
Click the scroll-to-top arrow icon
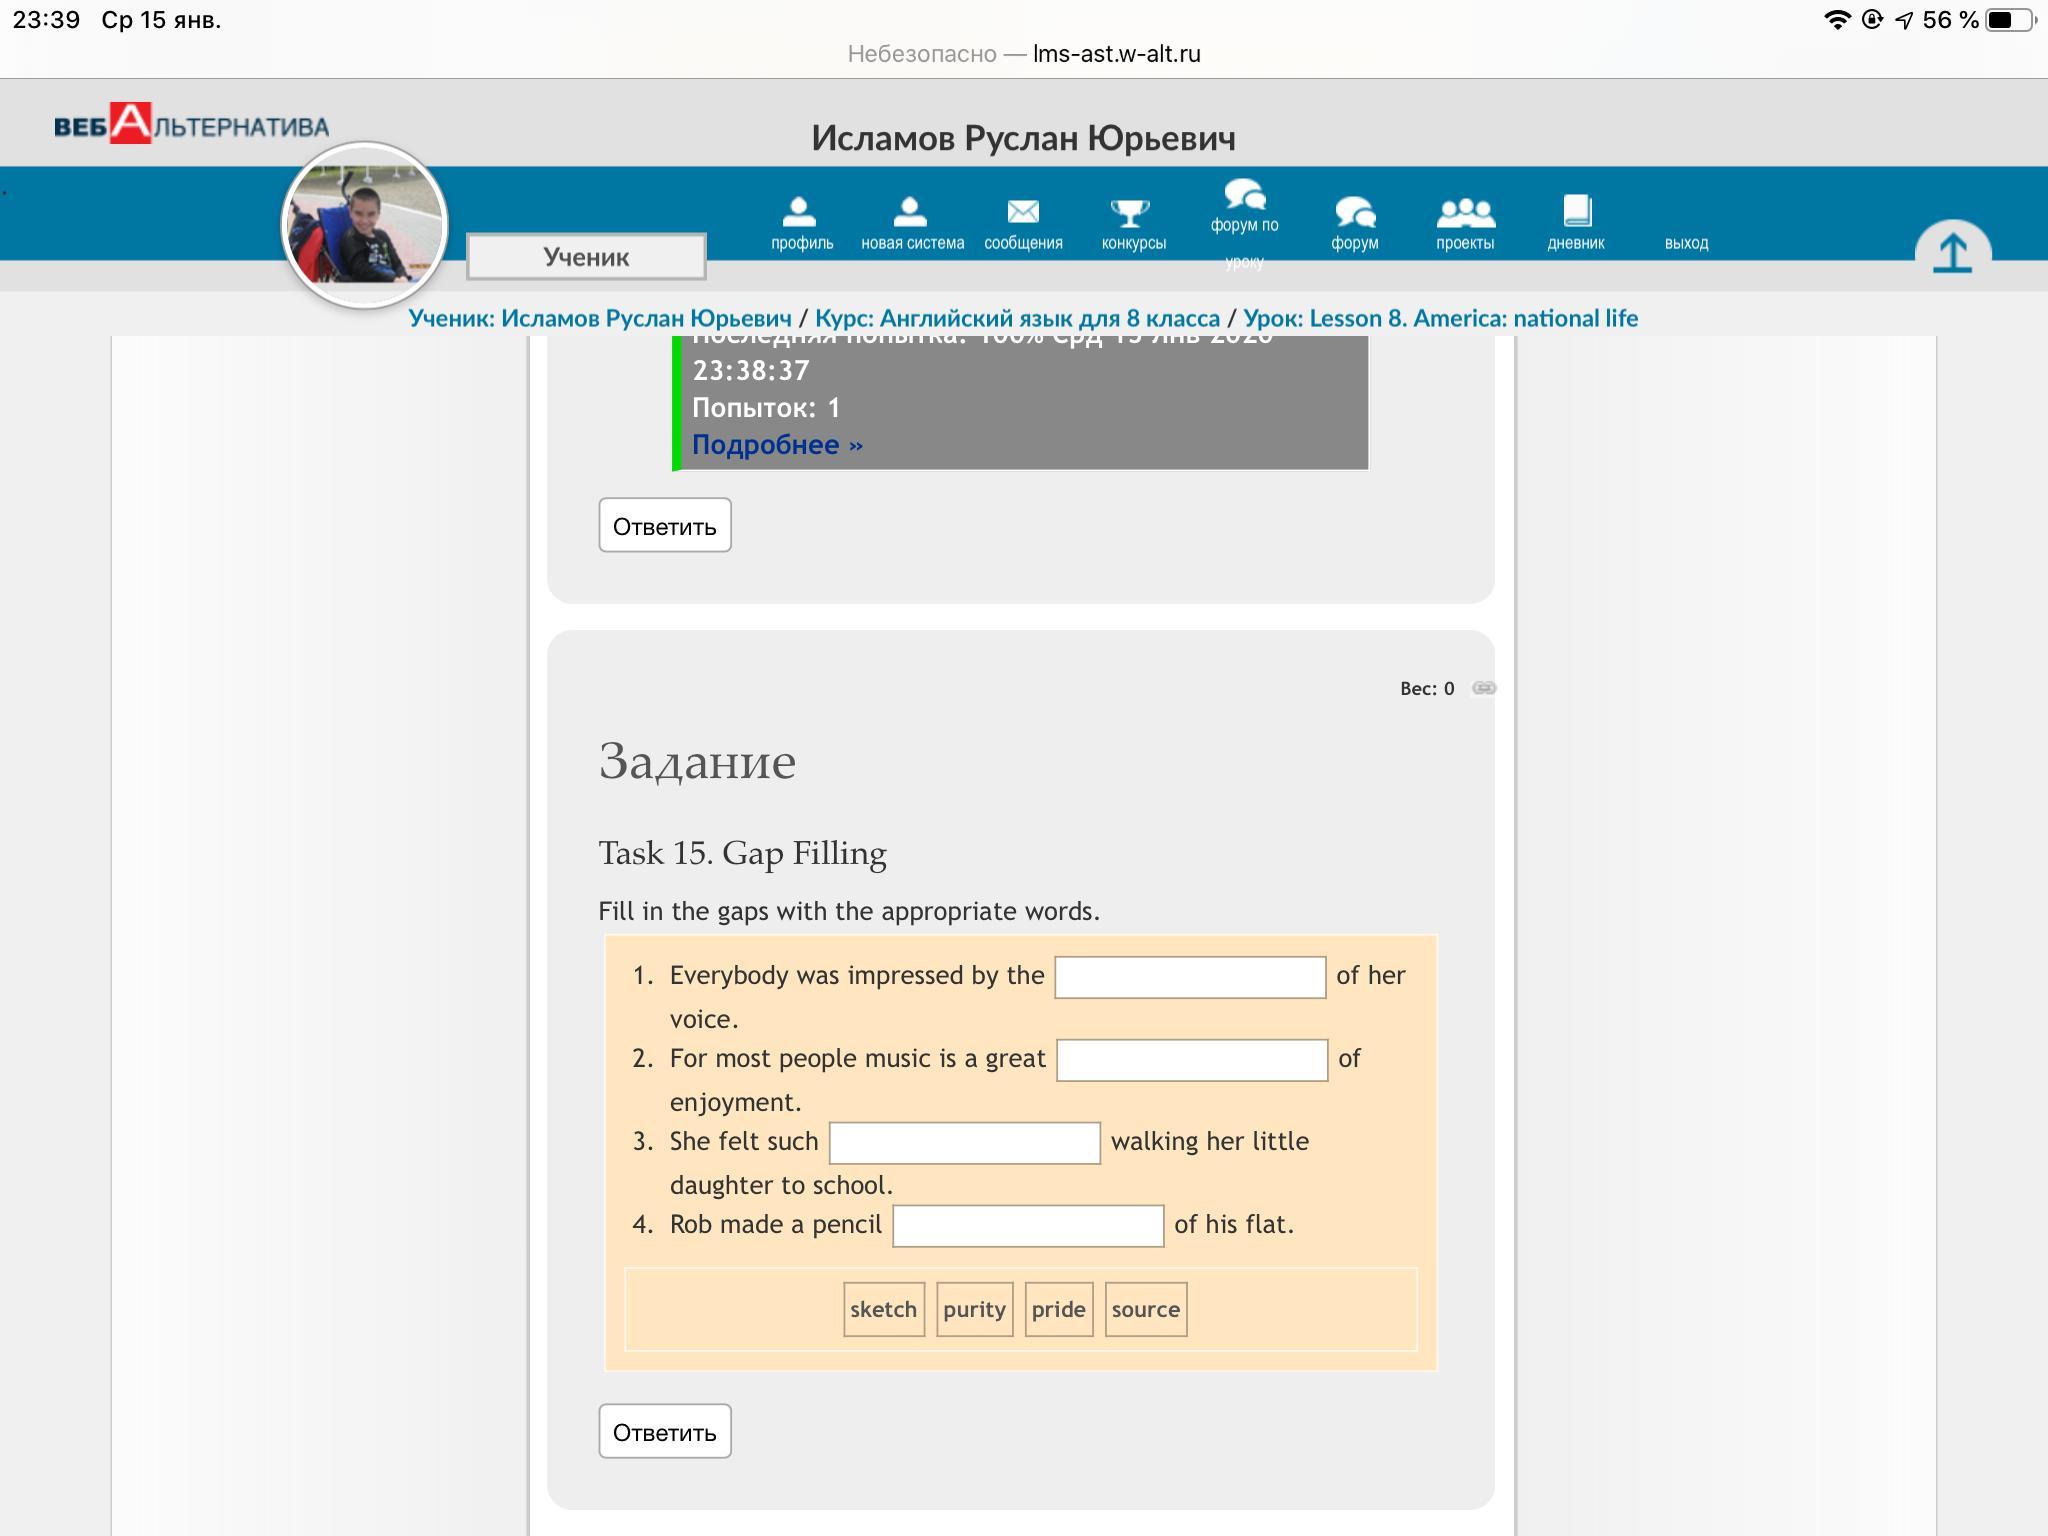(1952, 251)
